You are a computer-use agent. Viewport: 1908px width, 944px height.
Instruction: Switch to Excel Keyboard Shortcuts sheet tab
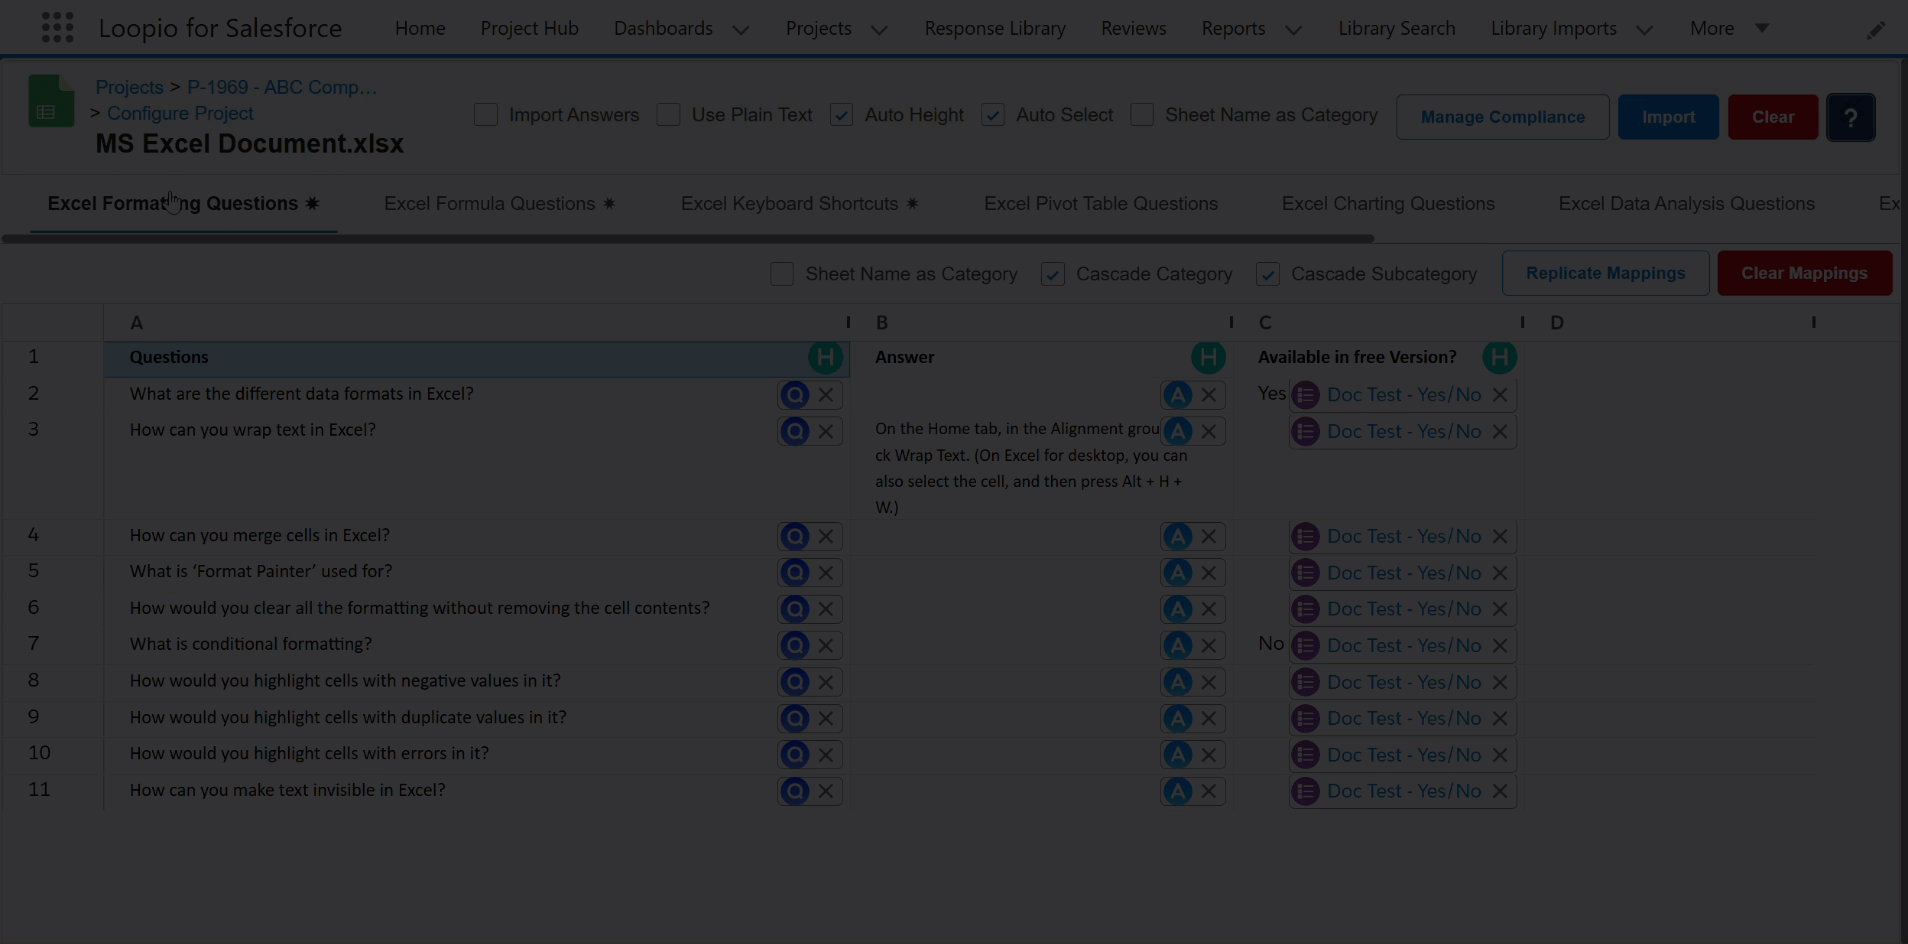click(x=799, y=204)
